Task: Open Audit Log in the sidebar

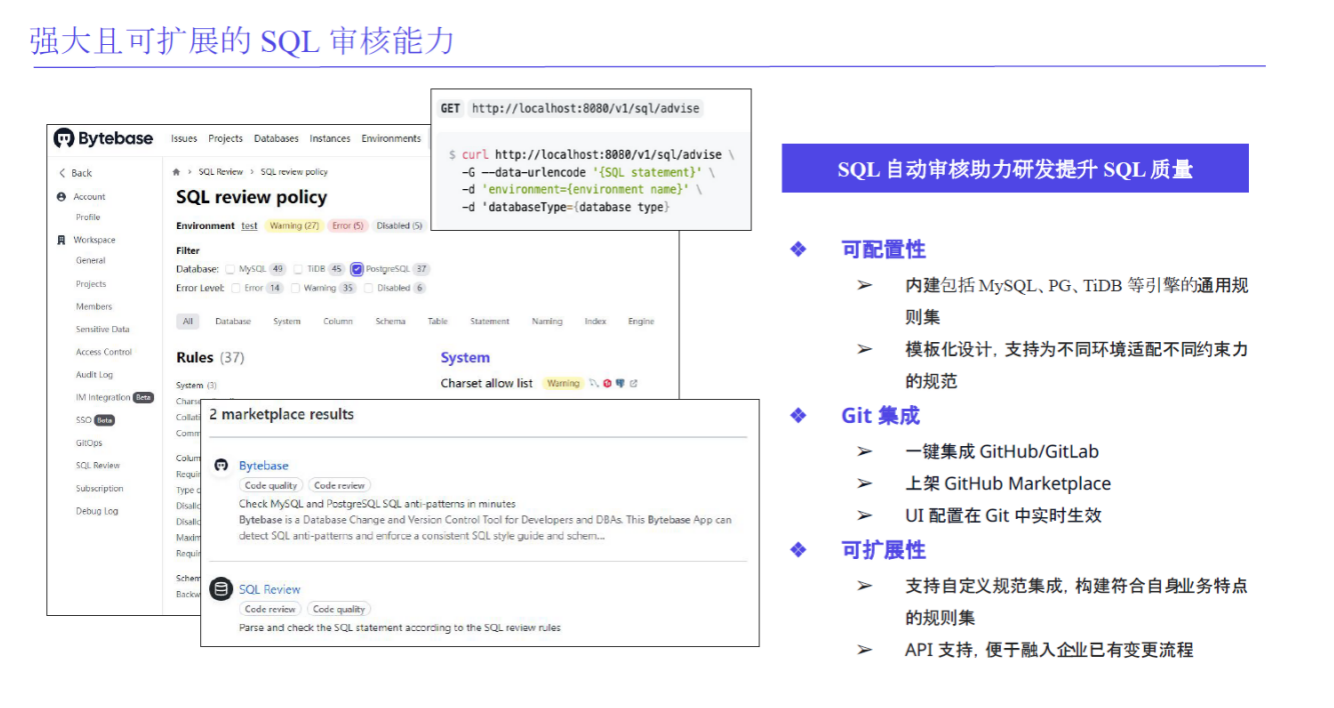Action: click(x=94, y=375)
